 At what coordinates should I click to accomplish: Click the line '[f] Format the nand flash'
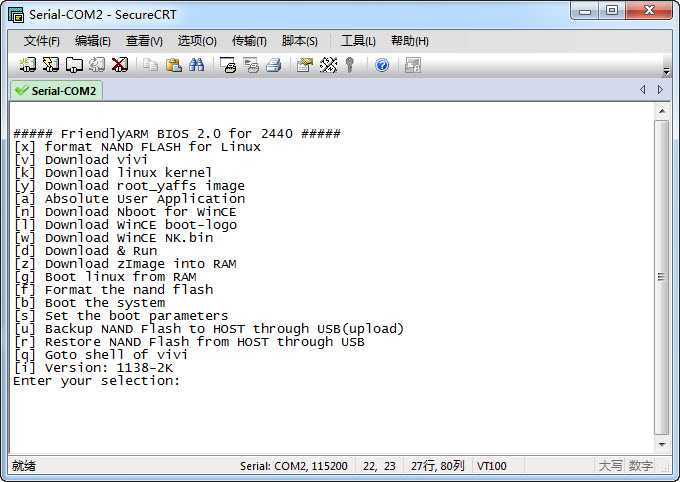pos(113,290)
